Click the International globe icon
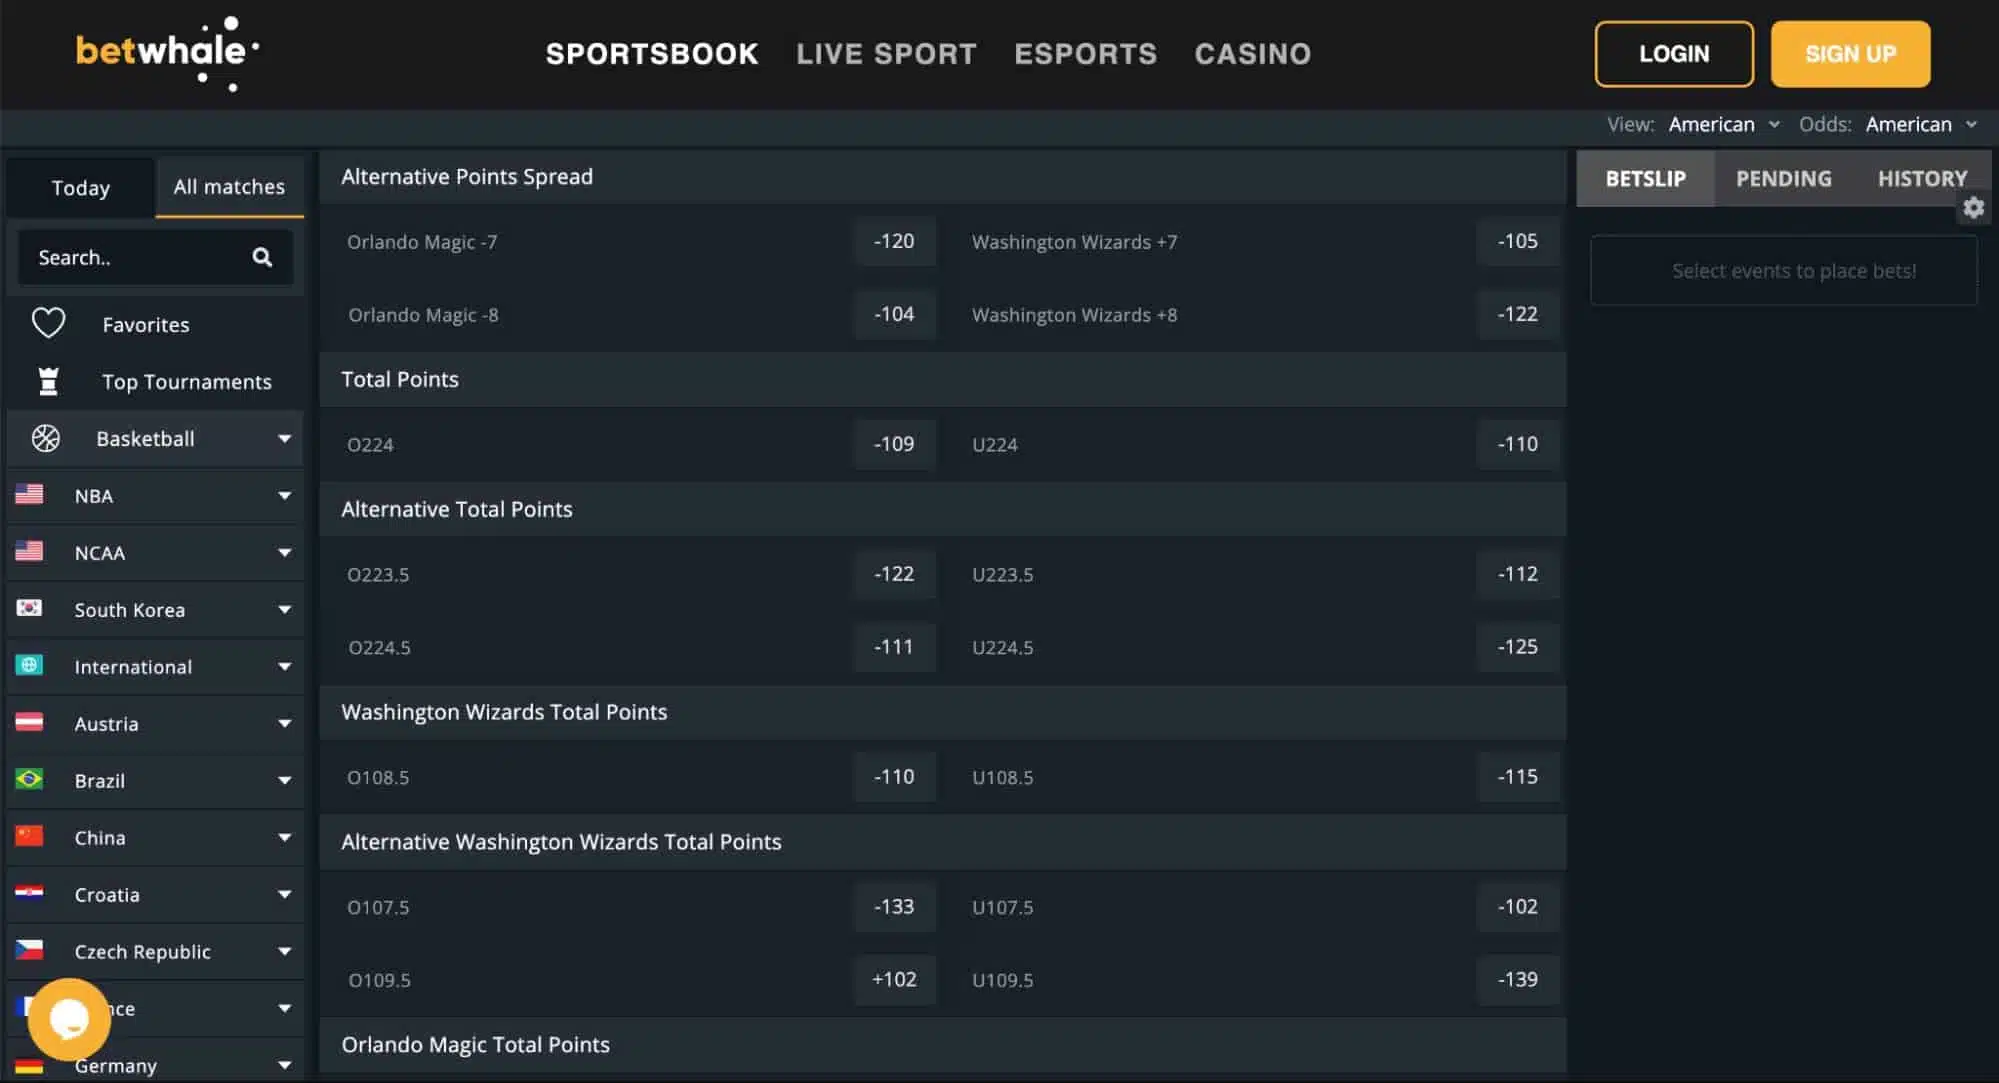The image size is (1999, 1083). 28,666
